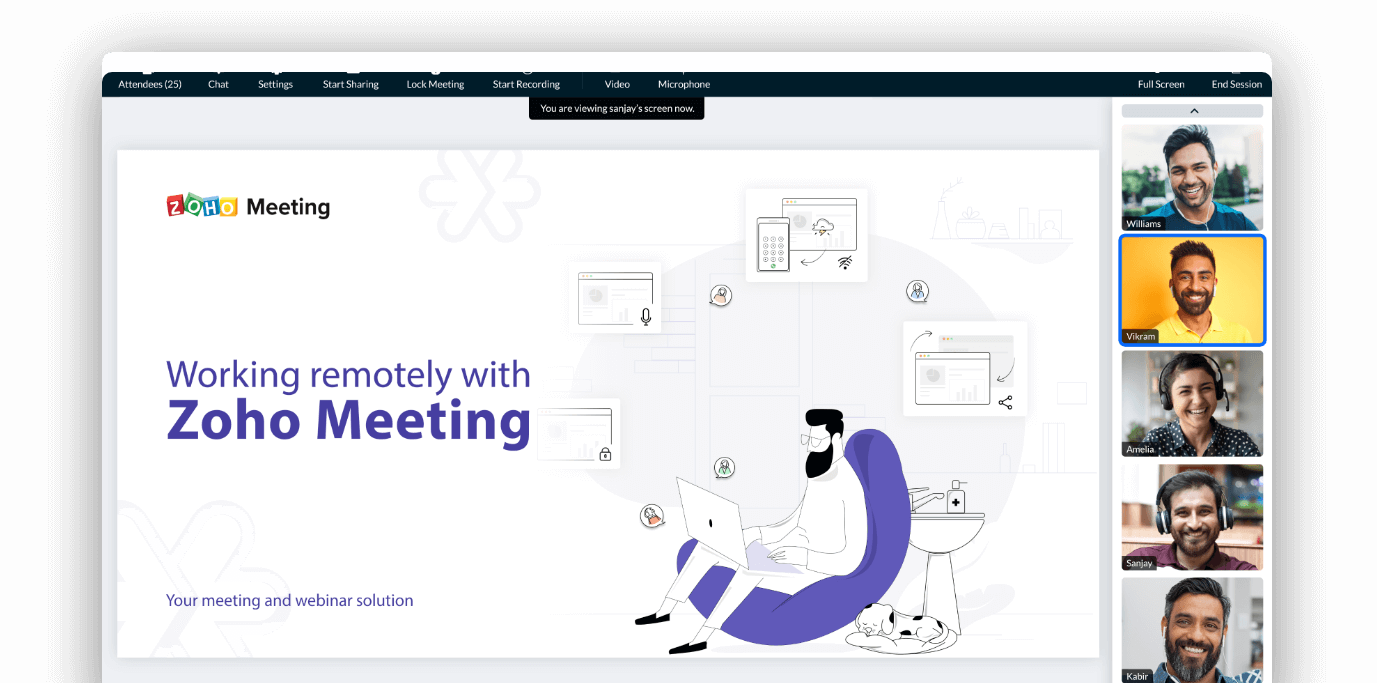The height and width of the screenshot is (683, 1377).
Task: Click the padlock icon on slide card
Action: [605, 454]
